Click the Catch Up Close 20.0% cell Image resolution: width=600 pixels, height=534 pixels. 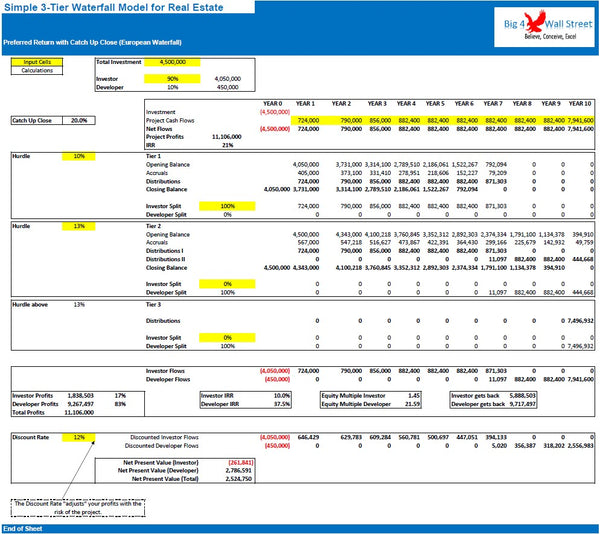point(78,120)
